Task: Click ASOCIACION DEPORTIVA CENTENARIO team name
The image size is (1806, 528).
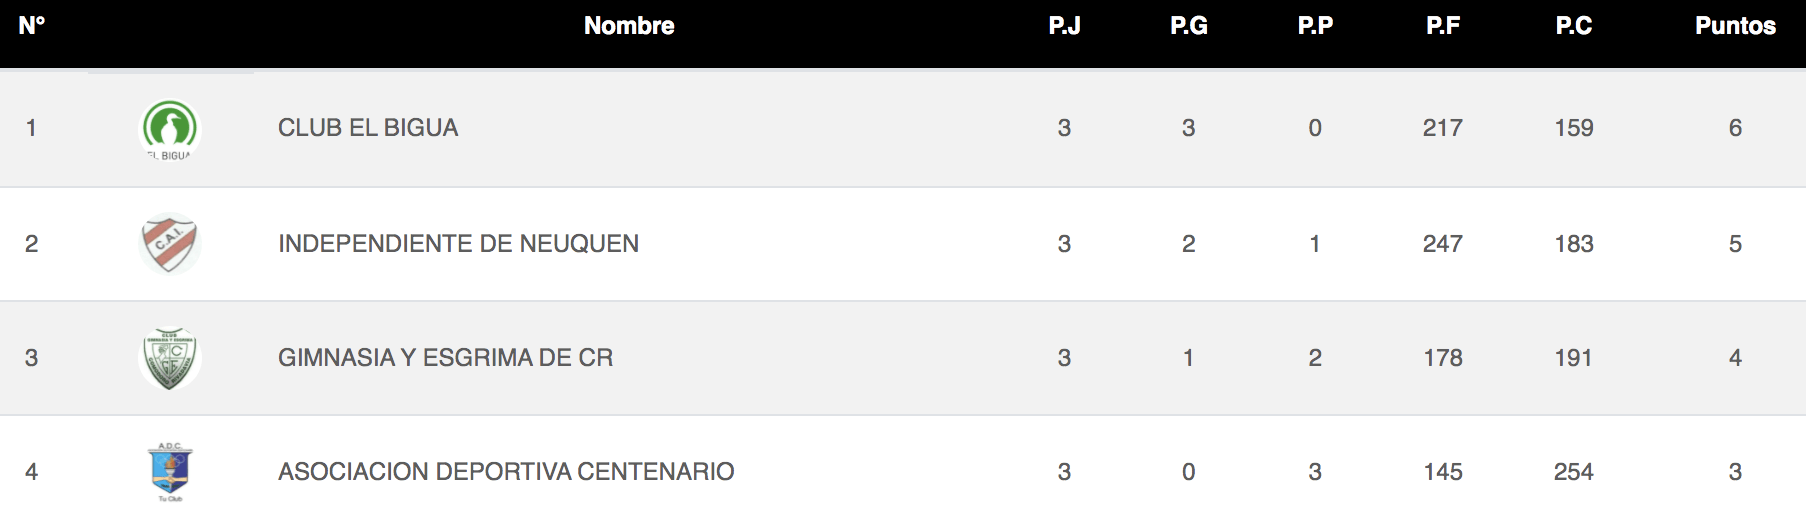Action: click(506, 472)
